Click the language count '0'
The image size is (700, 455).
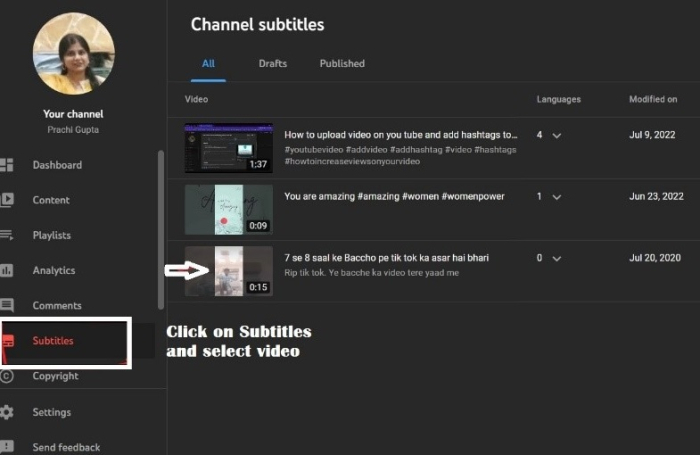(539, 258)
